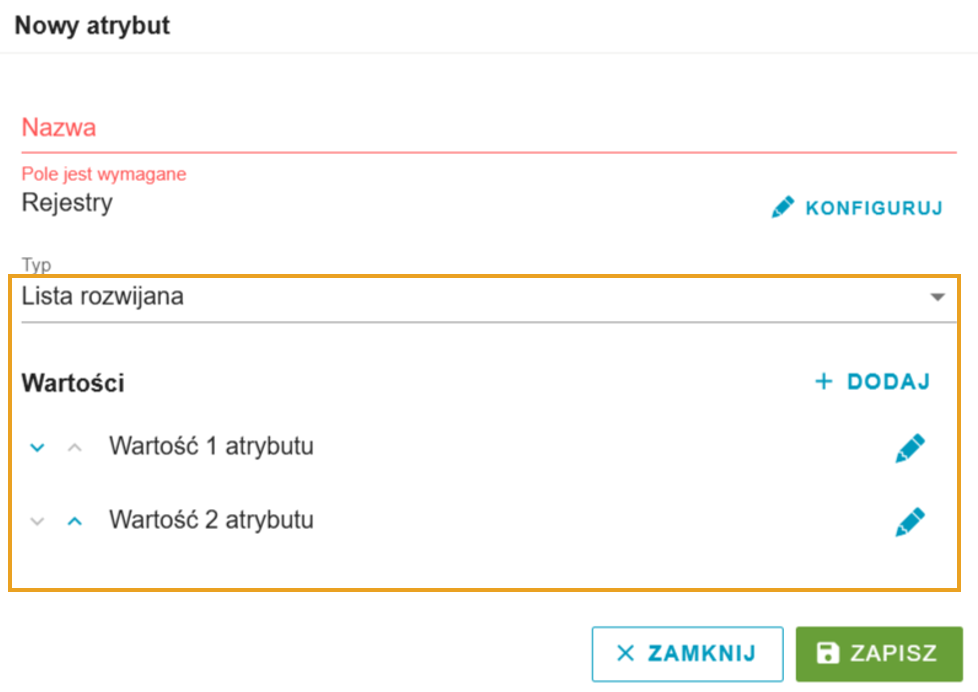978x692 pixels.
Task: Click the X icon on ZAMKNIJ
Action: point(625,653)
